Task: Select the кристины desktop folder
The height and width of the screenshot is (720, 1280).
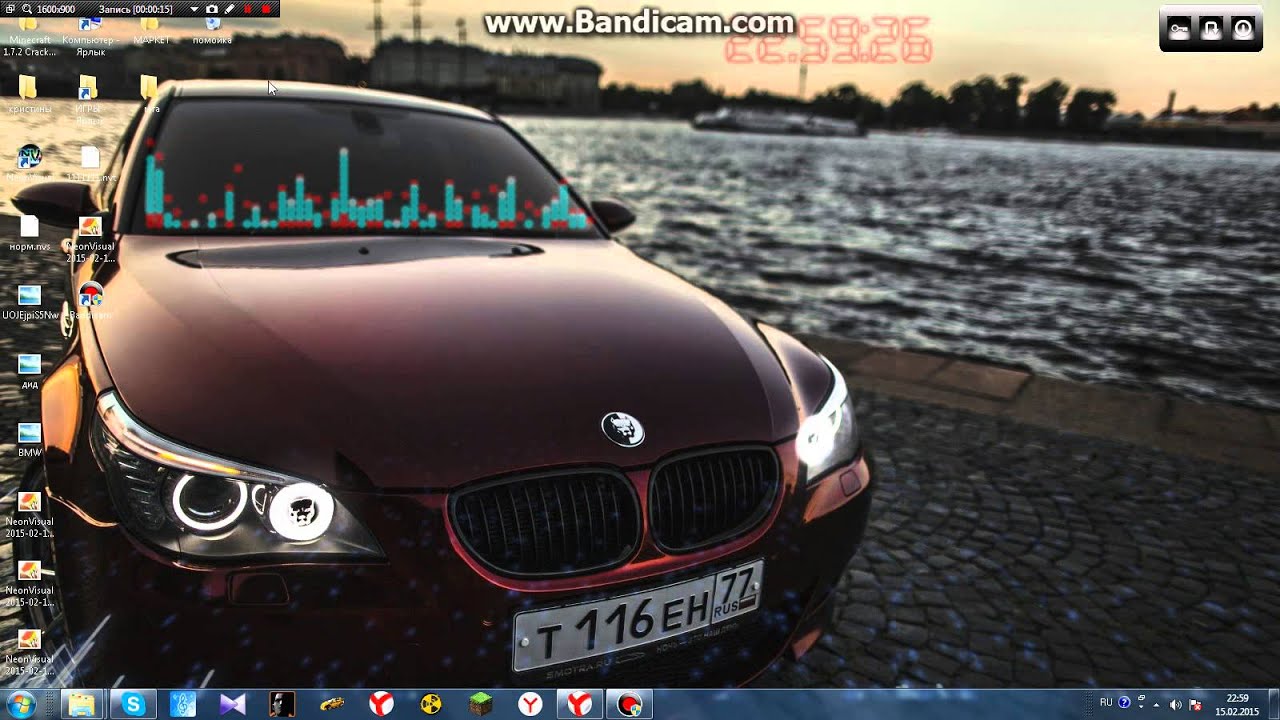Action: click(x=29, y=95)
